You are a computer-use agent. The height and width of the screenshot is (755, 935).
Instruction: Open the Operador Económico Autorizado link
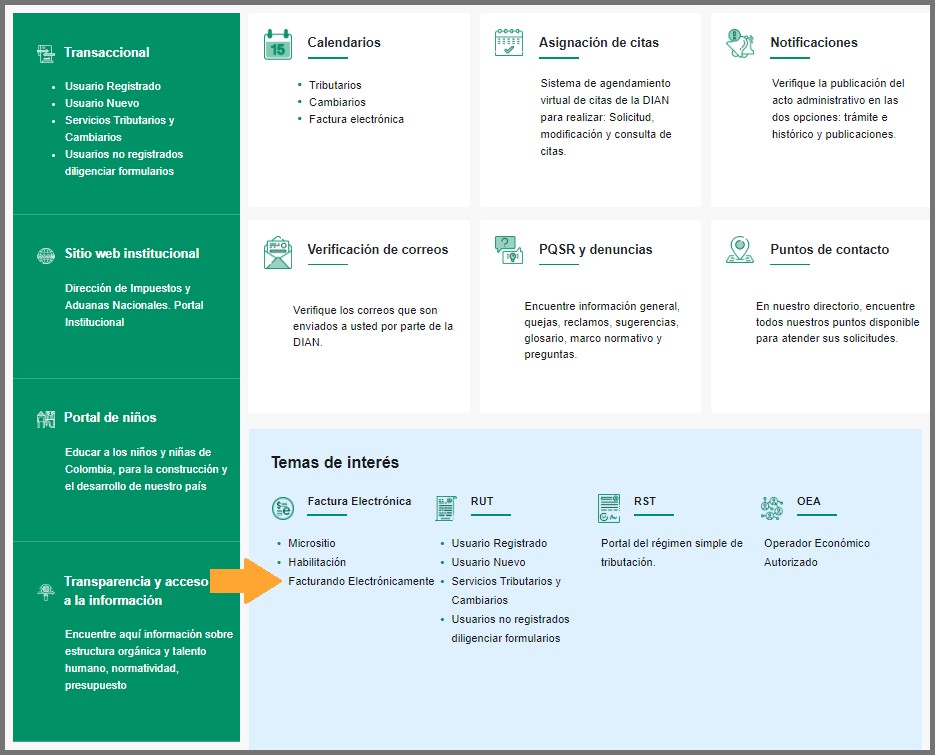pos(816,552)
